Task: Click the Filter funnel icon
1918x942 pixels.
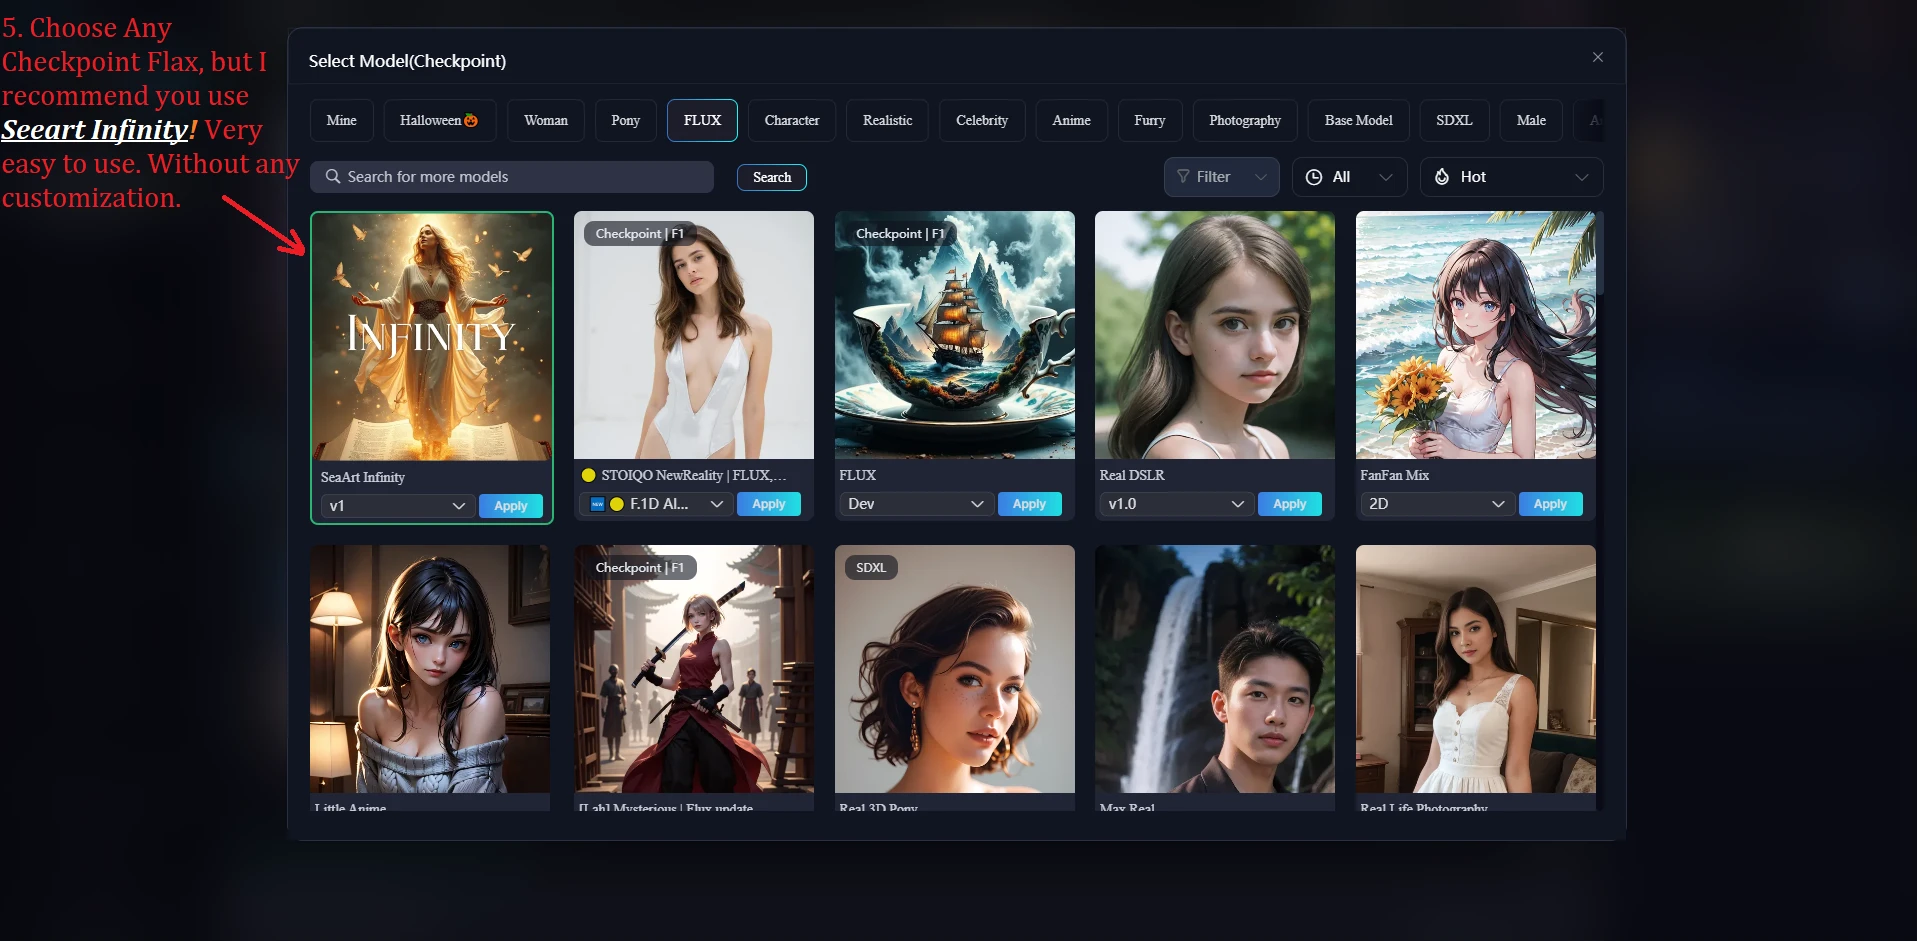Action: (x=1183, y=176)
